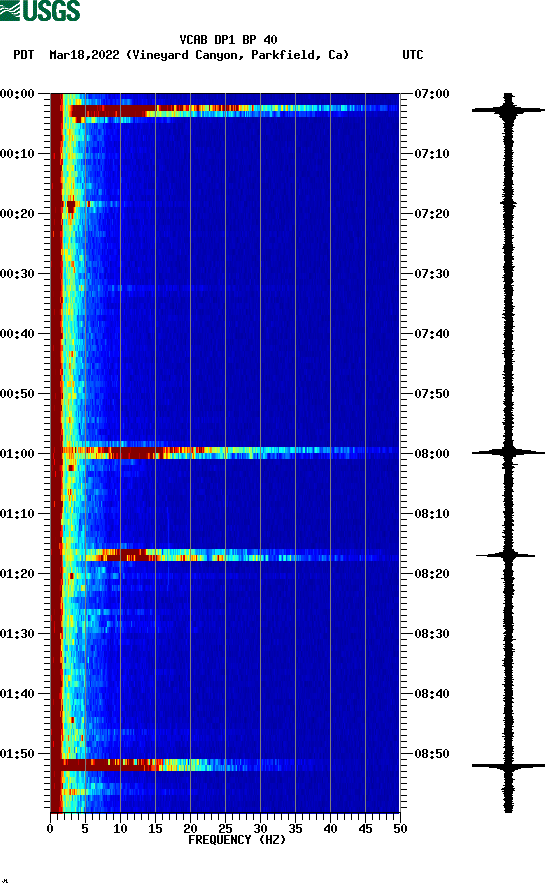
Task: Click the '07:50' UTC time label
Action: tap(432, 394)
